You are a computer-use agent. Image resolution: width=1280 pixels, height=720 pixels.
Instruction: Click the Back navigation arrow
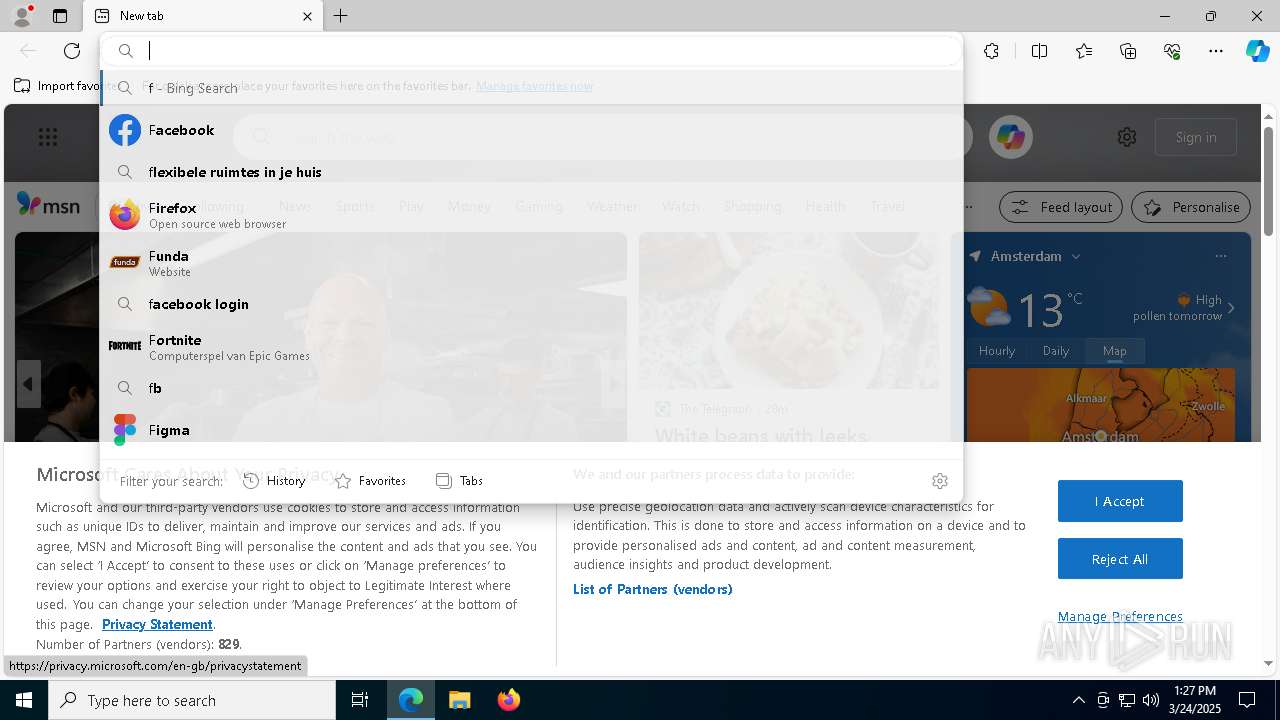[x=28, y=51]
